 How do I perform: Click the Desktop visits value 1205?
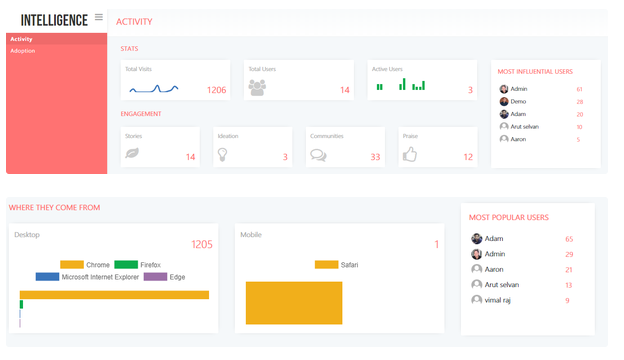pyautogui.click(x=202, y=244)
